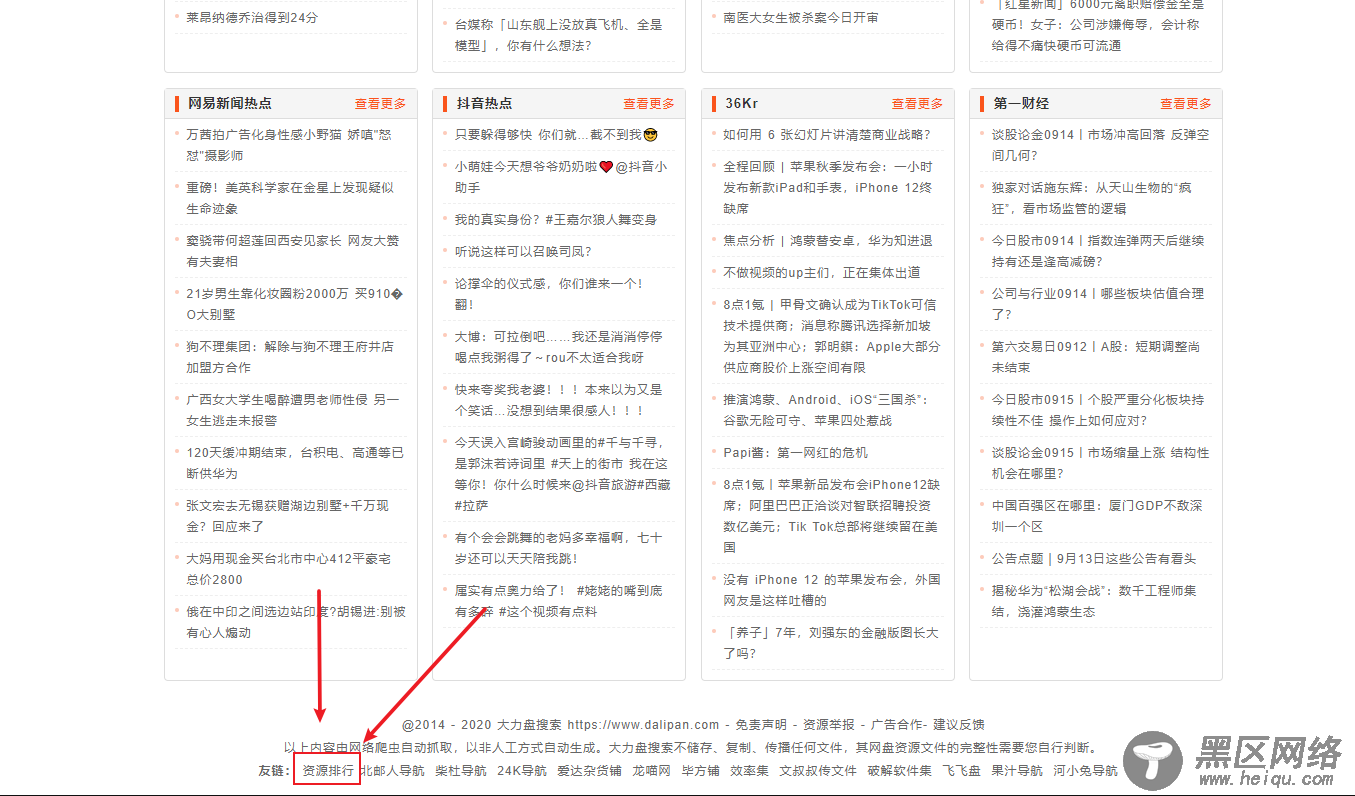Viewport: 1355px width, 796px height.
Task: Open the 柴杜导航 footer link
Action: (x=461, y=771)
